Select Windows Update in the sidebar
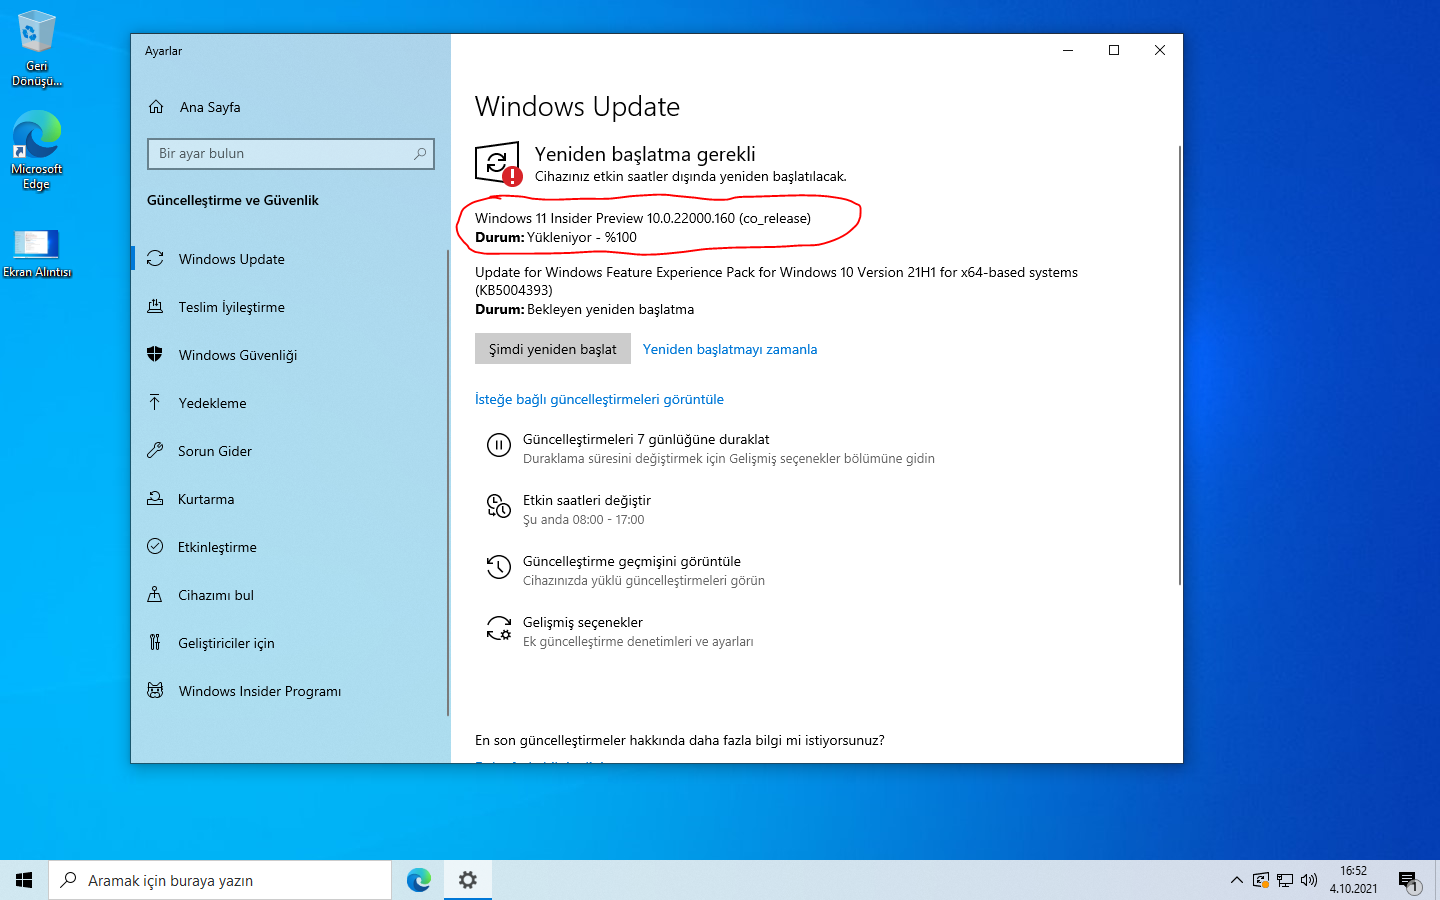 290,259
